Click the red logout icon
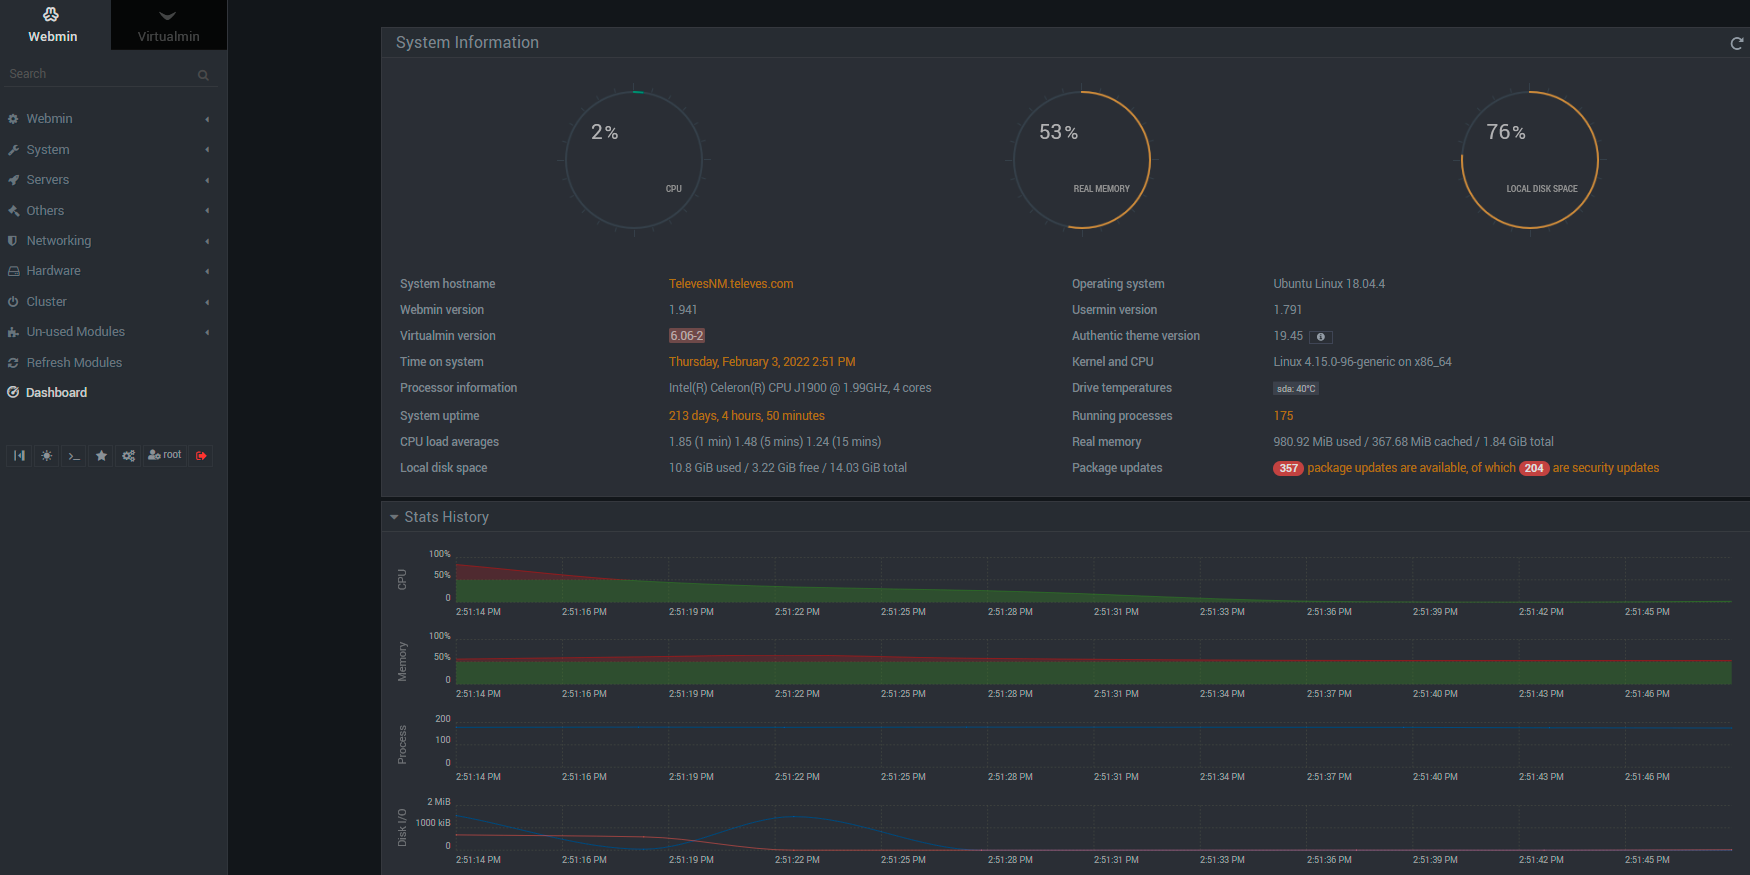The image size is (1750, 875). click(x=201, y=456)
